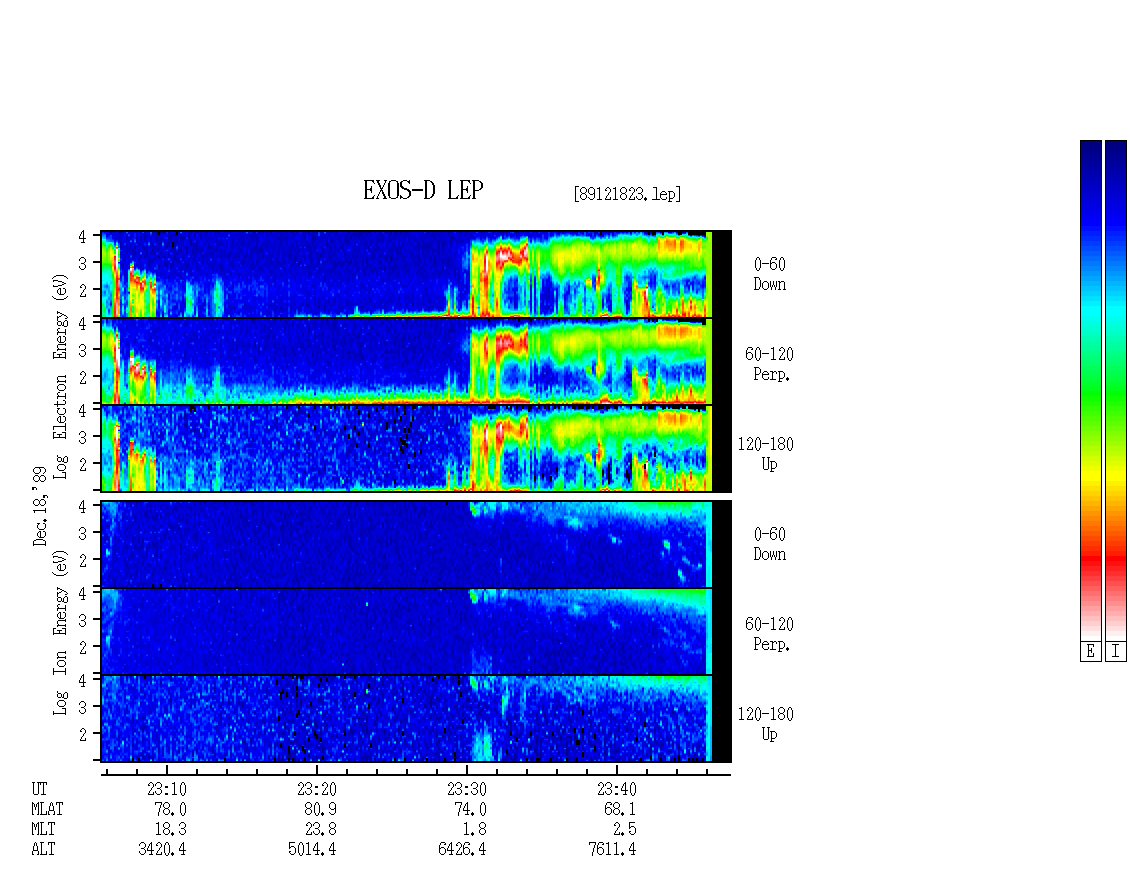Click the ion colour scale bar above I

1116,389
